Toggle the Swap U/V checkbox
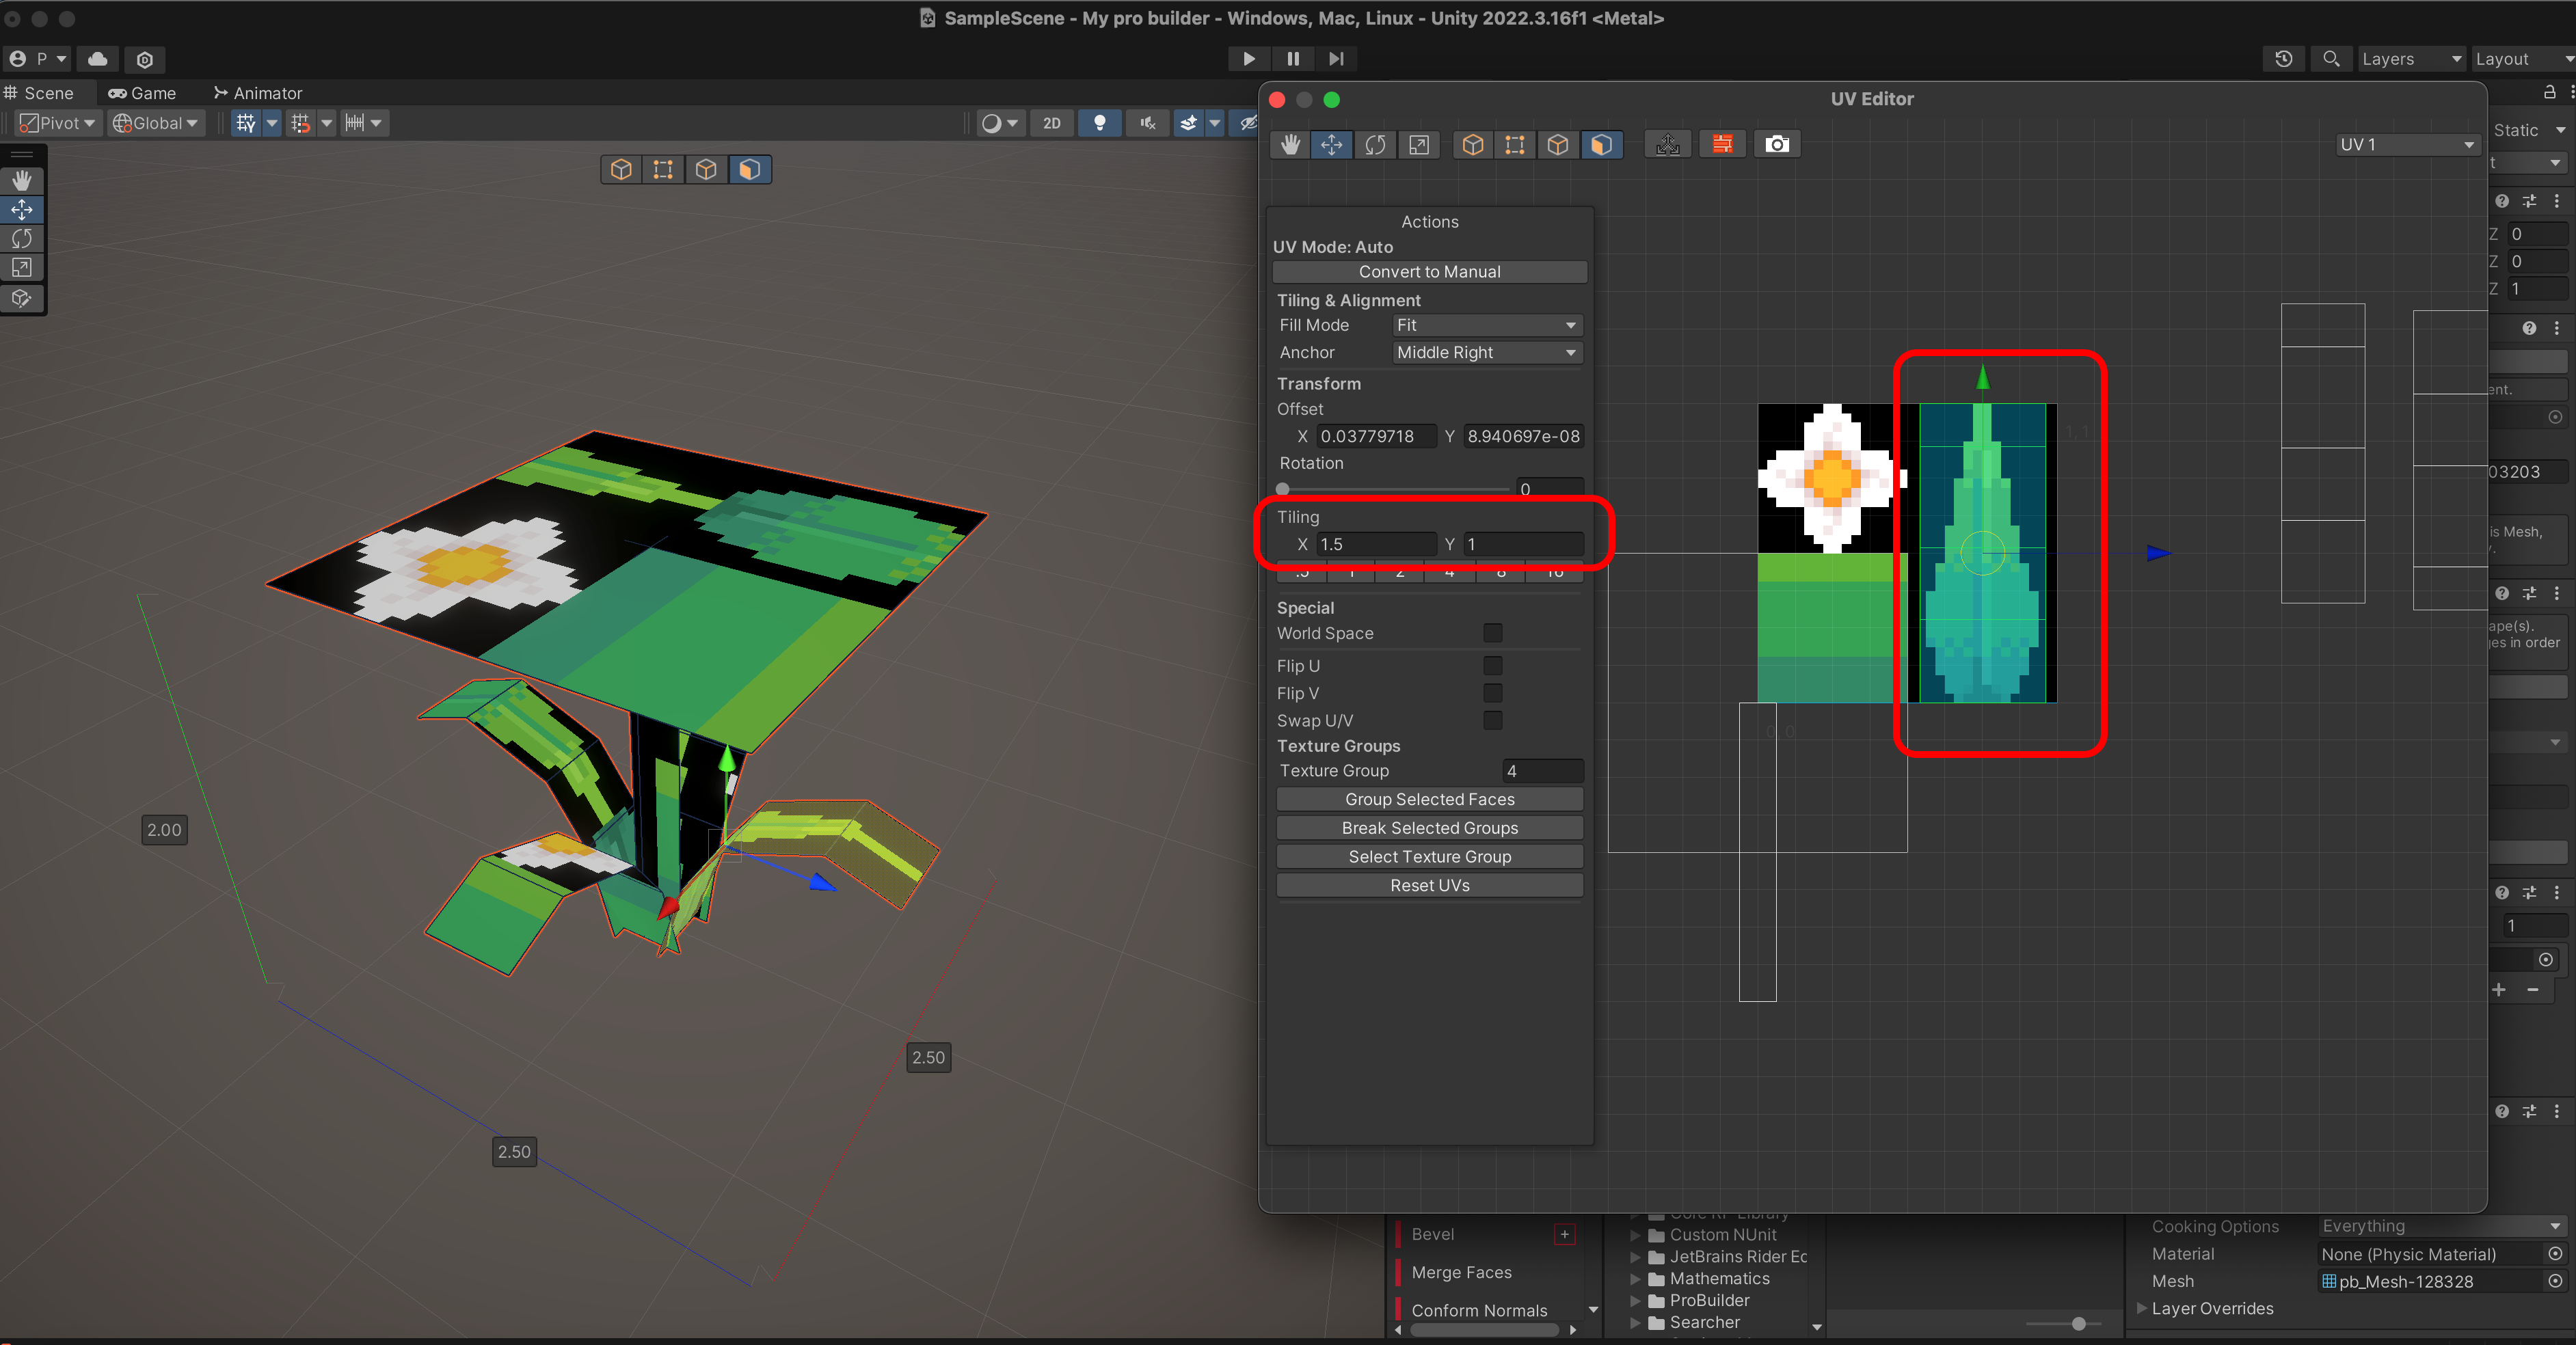Screen dimensions: 2576x1345 pos(1492,720)
